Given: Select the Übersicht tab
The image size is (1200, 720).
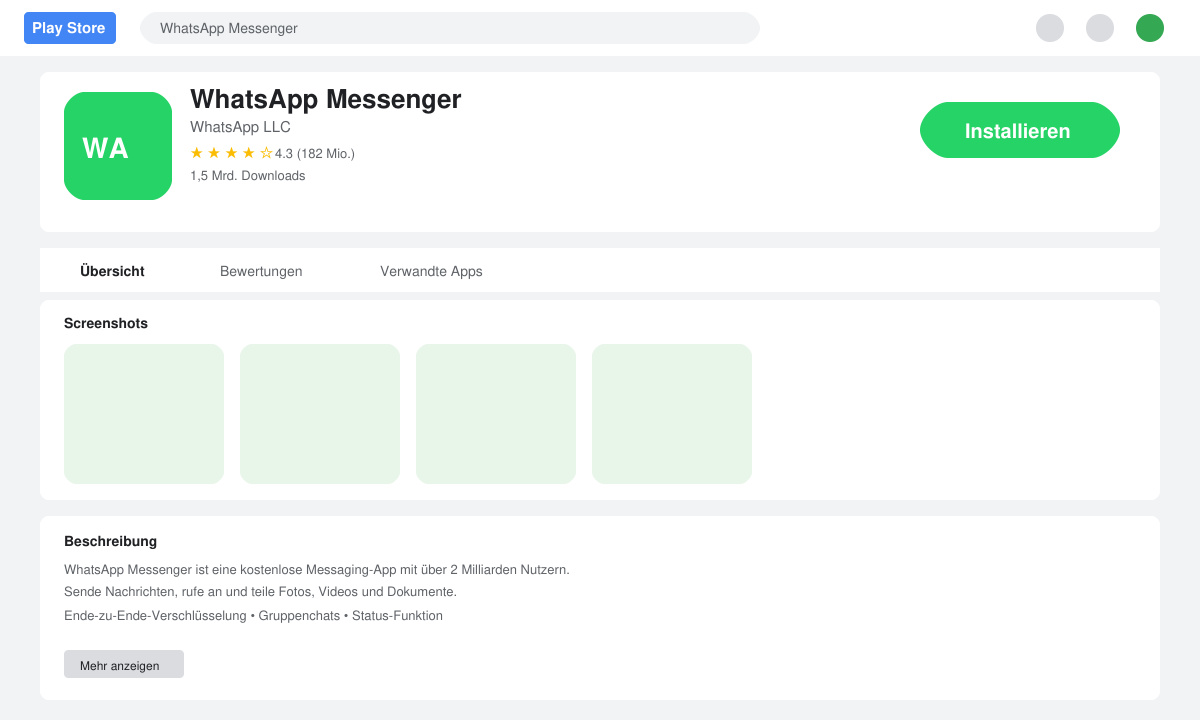Looking at the screenshot, I should 112,271.
